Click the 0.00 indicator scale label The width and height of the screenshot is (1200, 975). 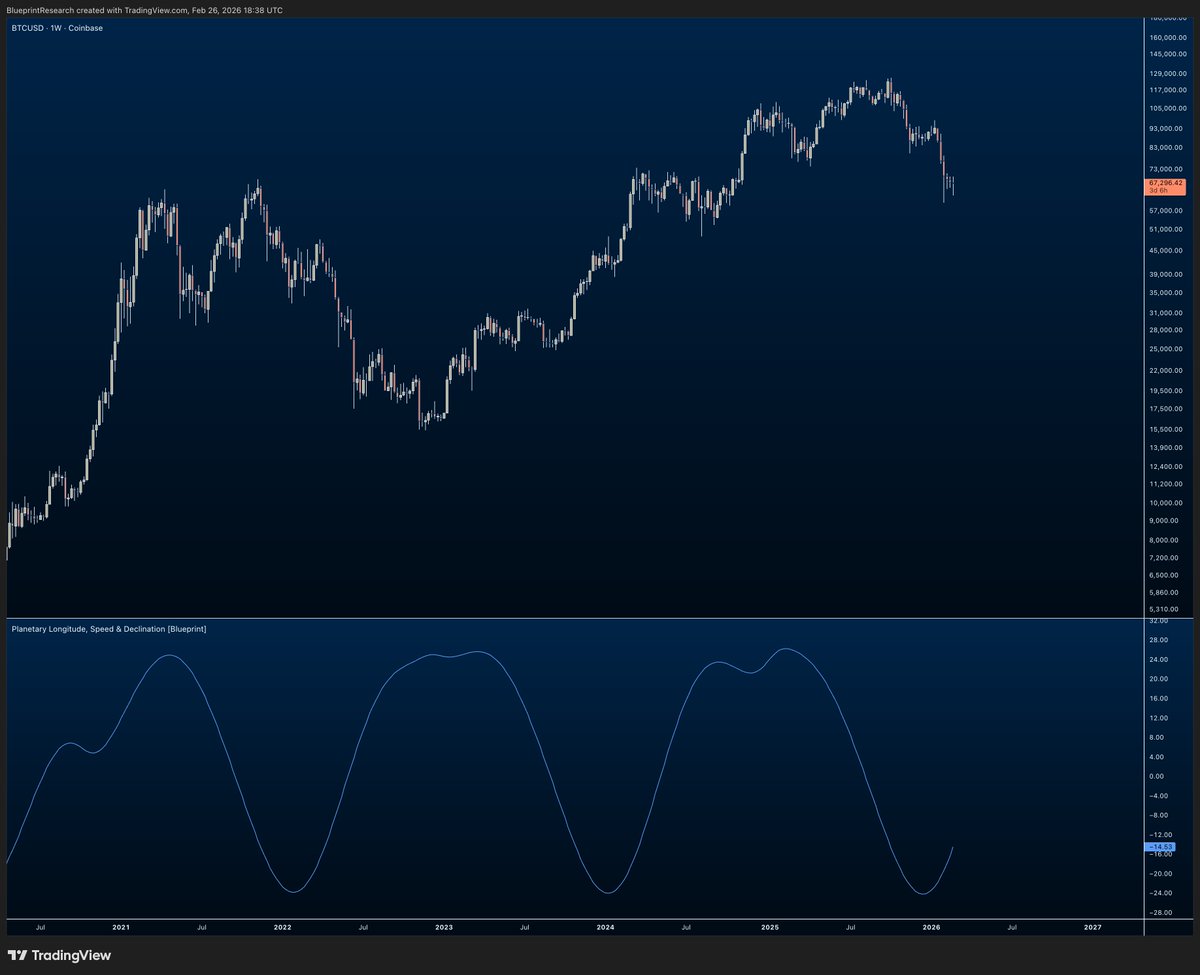[1159, 776]
